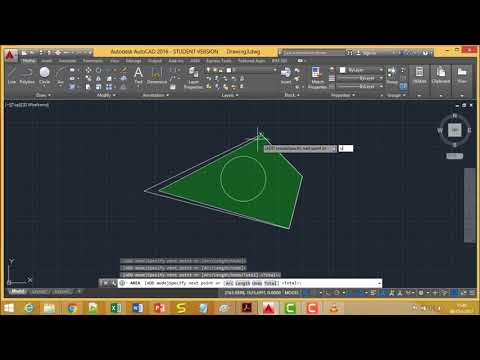
Task: Toggle MODEL space in status bar
Action: [x=291, y=293]
